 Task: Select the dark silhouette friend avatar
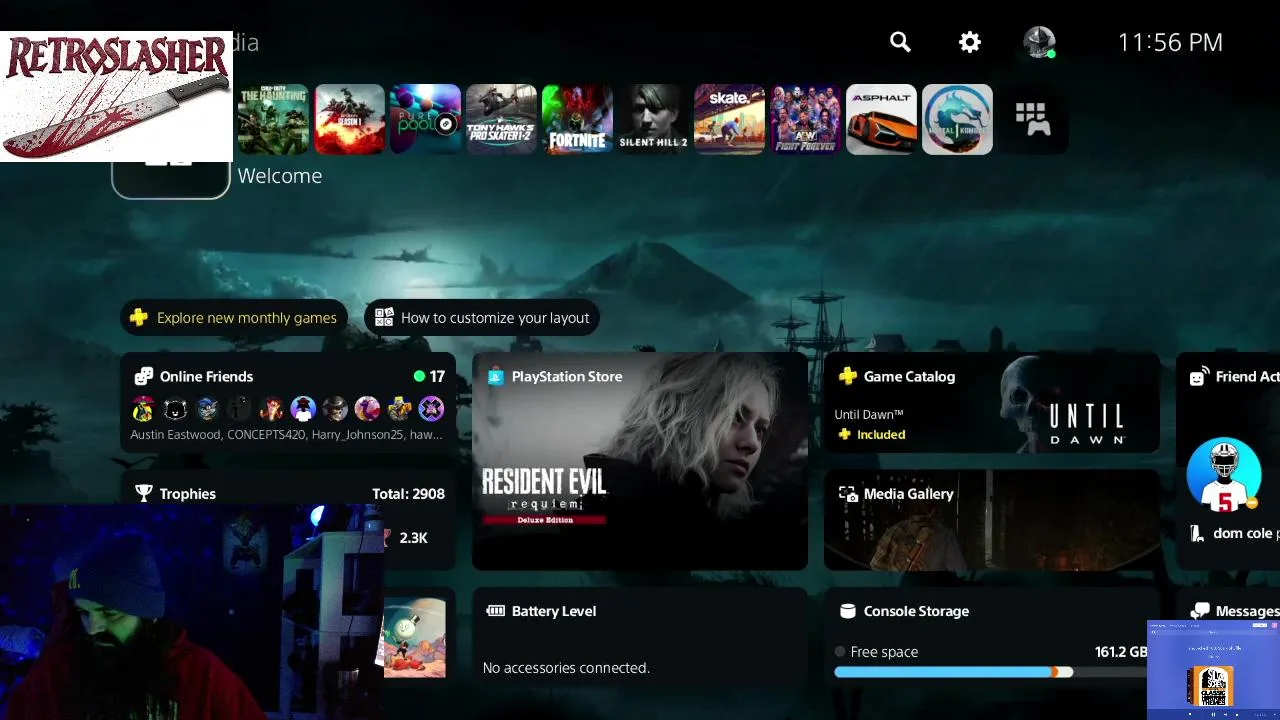point(239,408)
